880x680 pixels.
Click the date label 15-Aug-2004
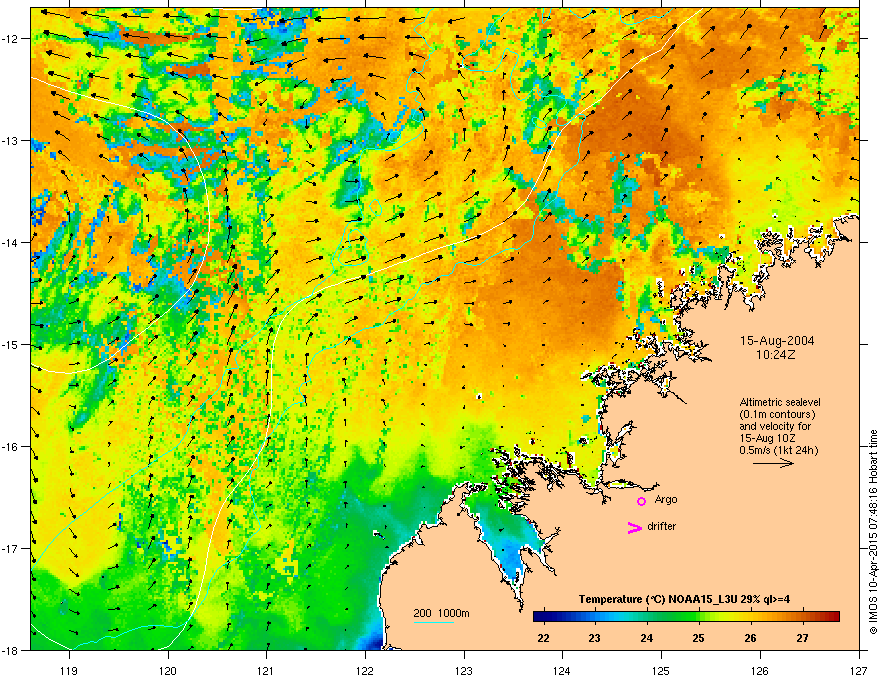(777, 341)
